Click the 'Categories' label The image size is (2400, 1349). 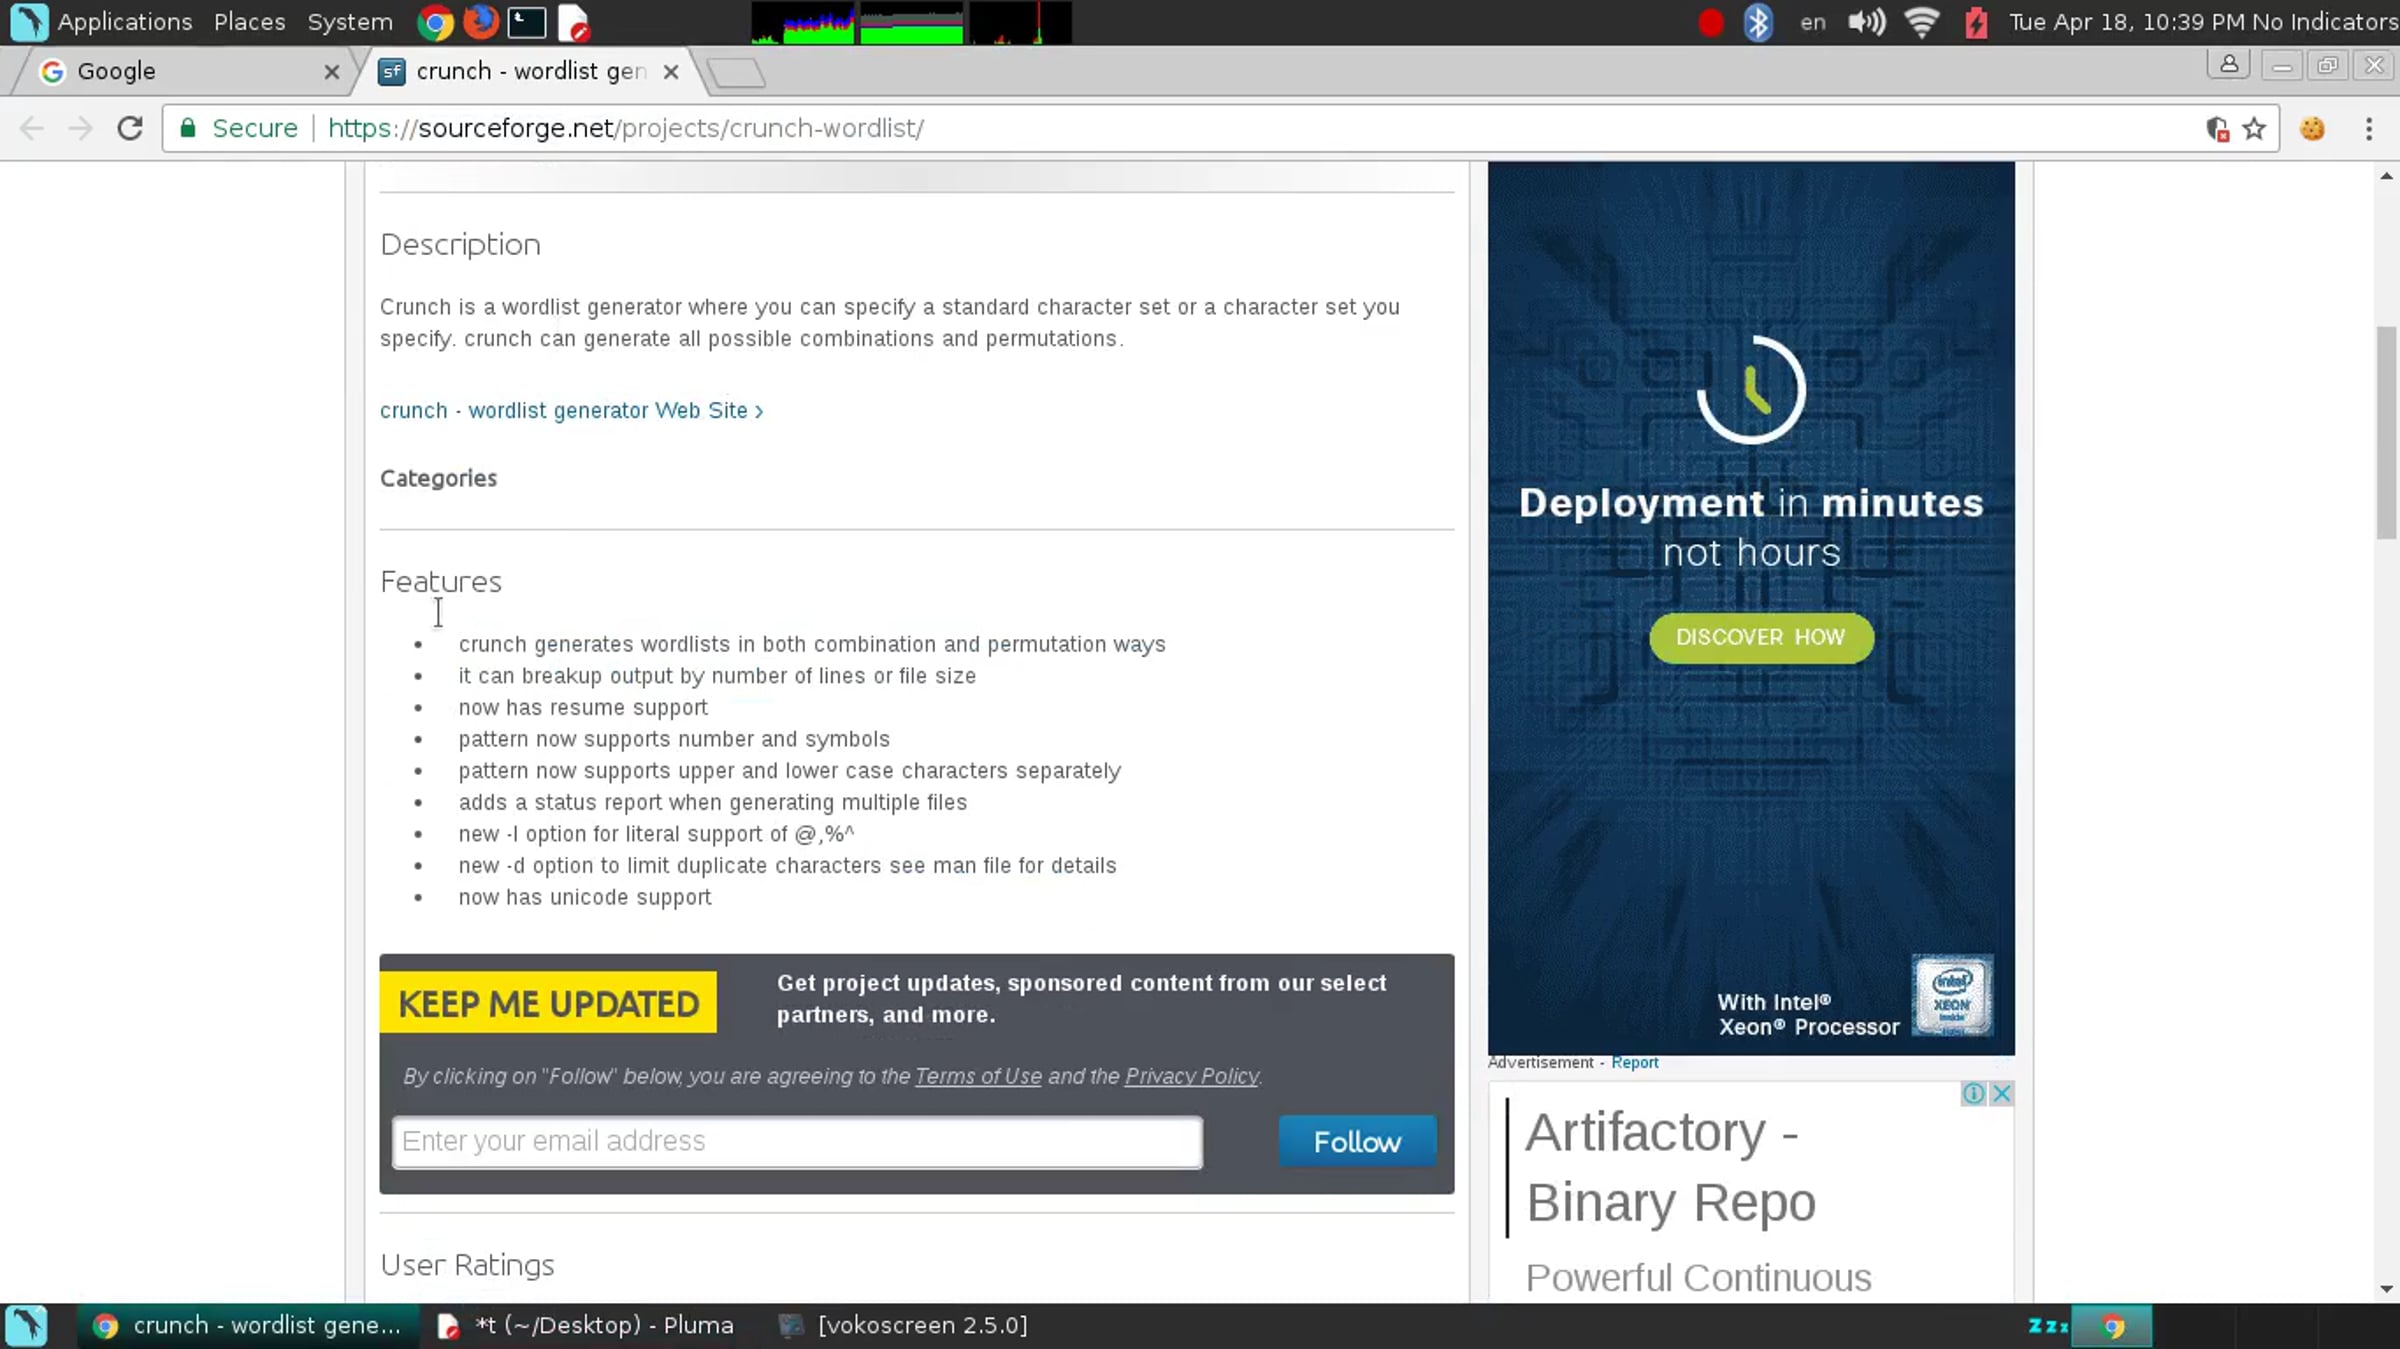[x=438, y=478]
